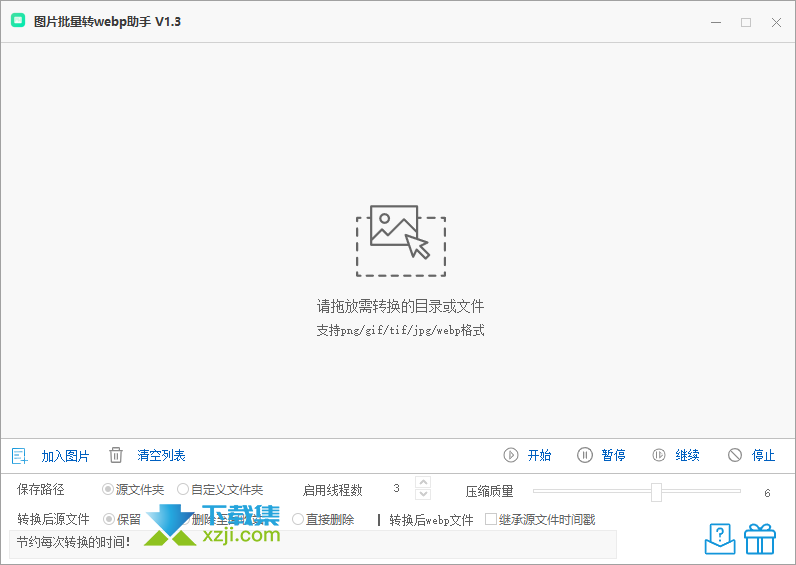Click the 加入图片 button
Viewport: 796px width, 565px height.
pos(65,456)
